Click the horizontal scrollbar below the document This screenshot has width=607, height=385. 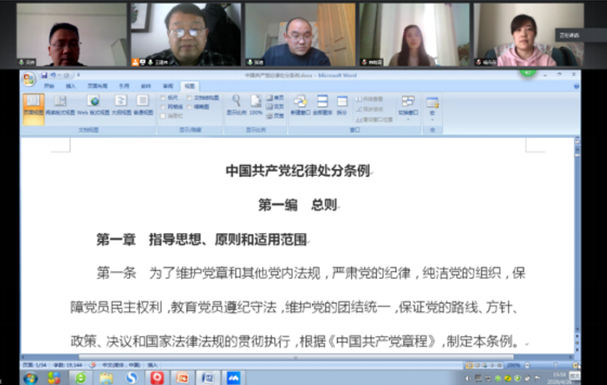[x=297, y=357]
